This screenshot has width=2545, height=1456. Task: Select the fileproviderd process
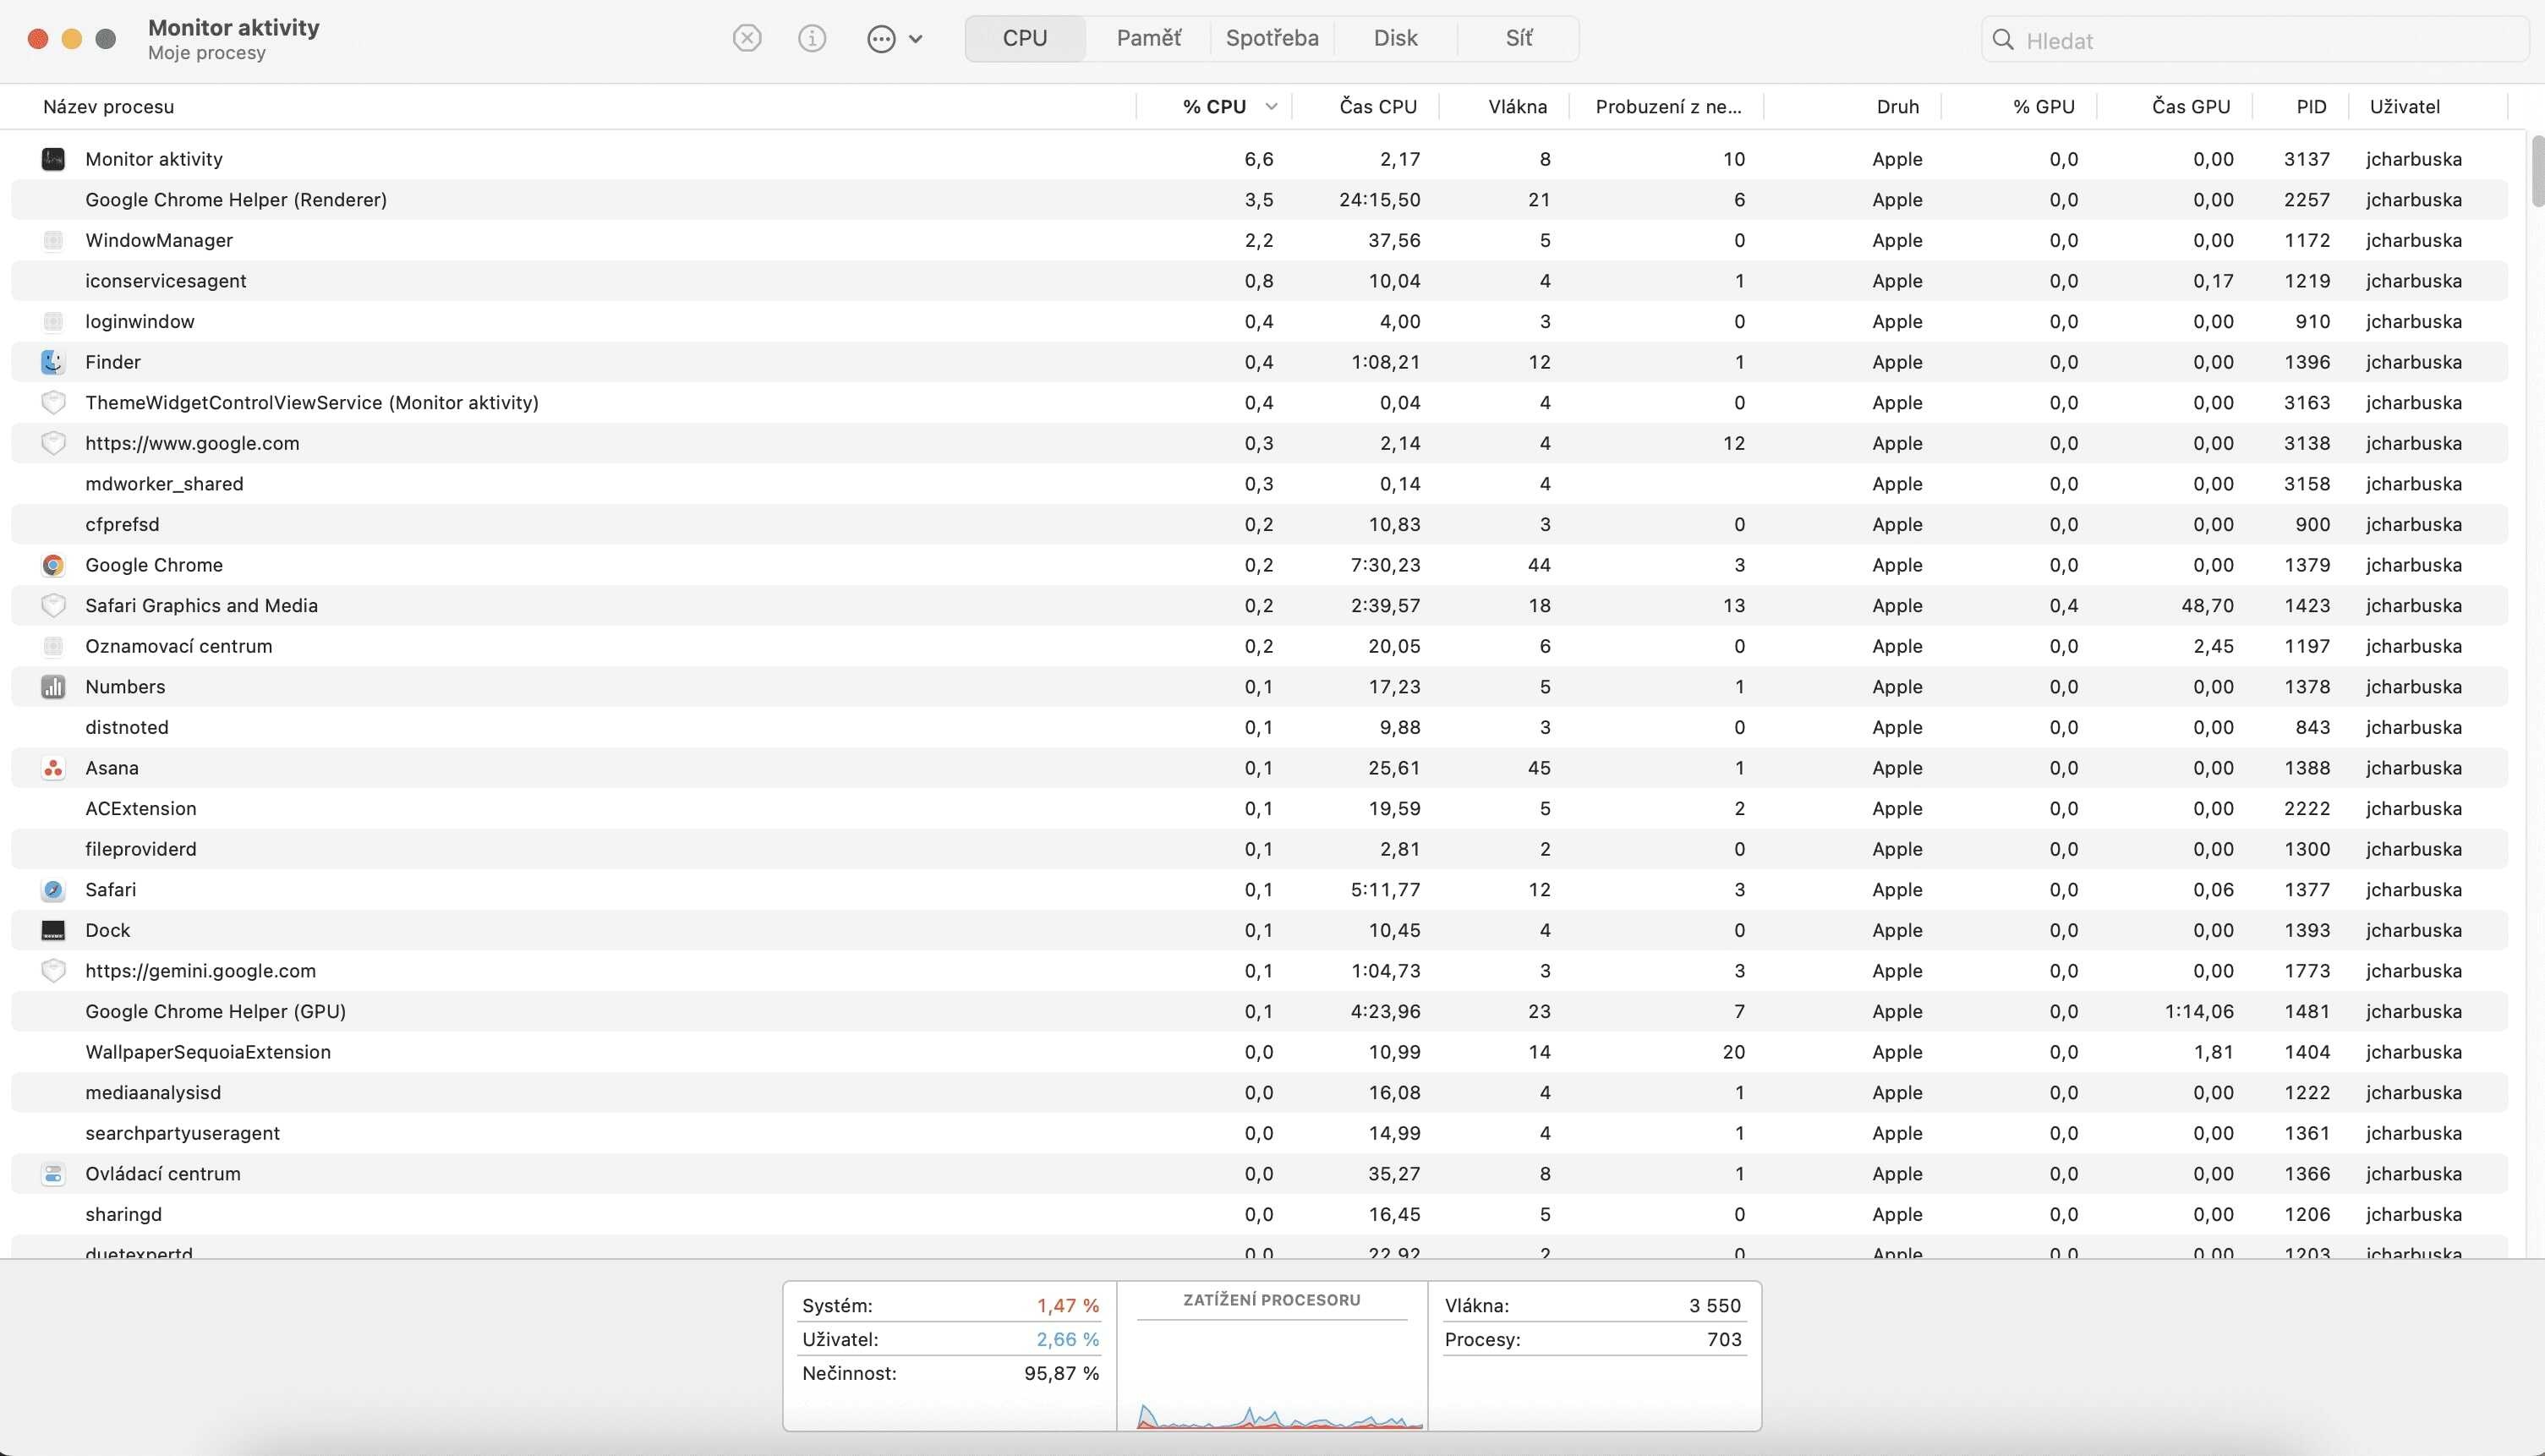tap(1259, 849)
